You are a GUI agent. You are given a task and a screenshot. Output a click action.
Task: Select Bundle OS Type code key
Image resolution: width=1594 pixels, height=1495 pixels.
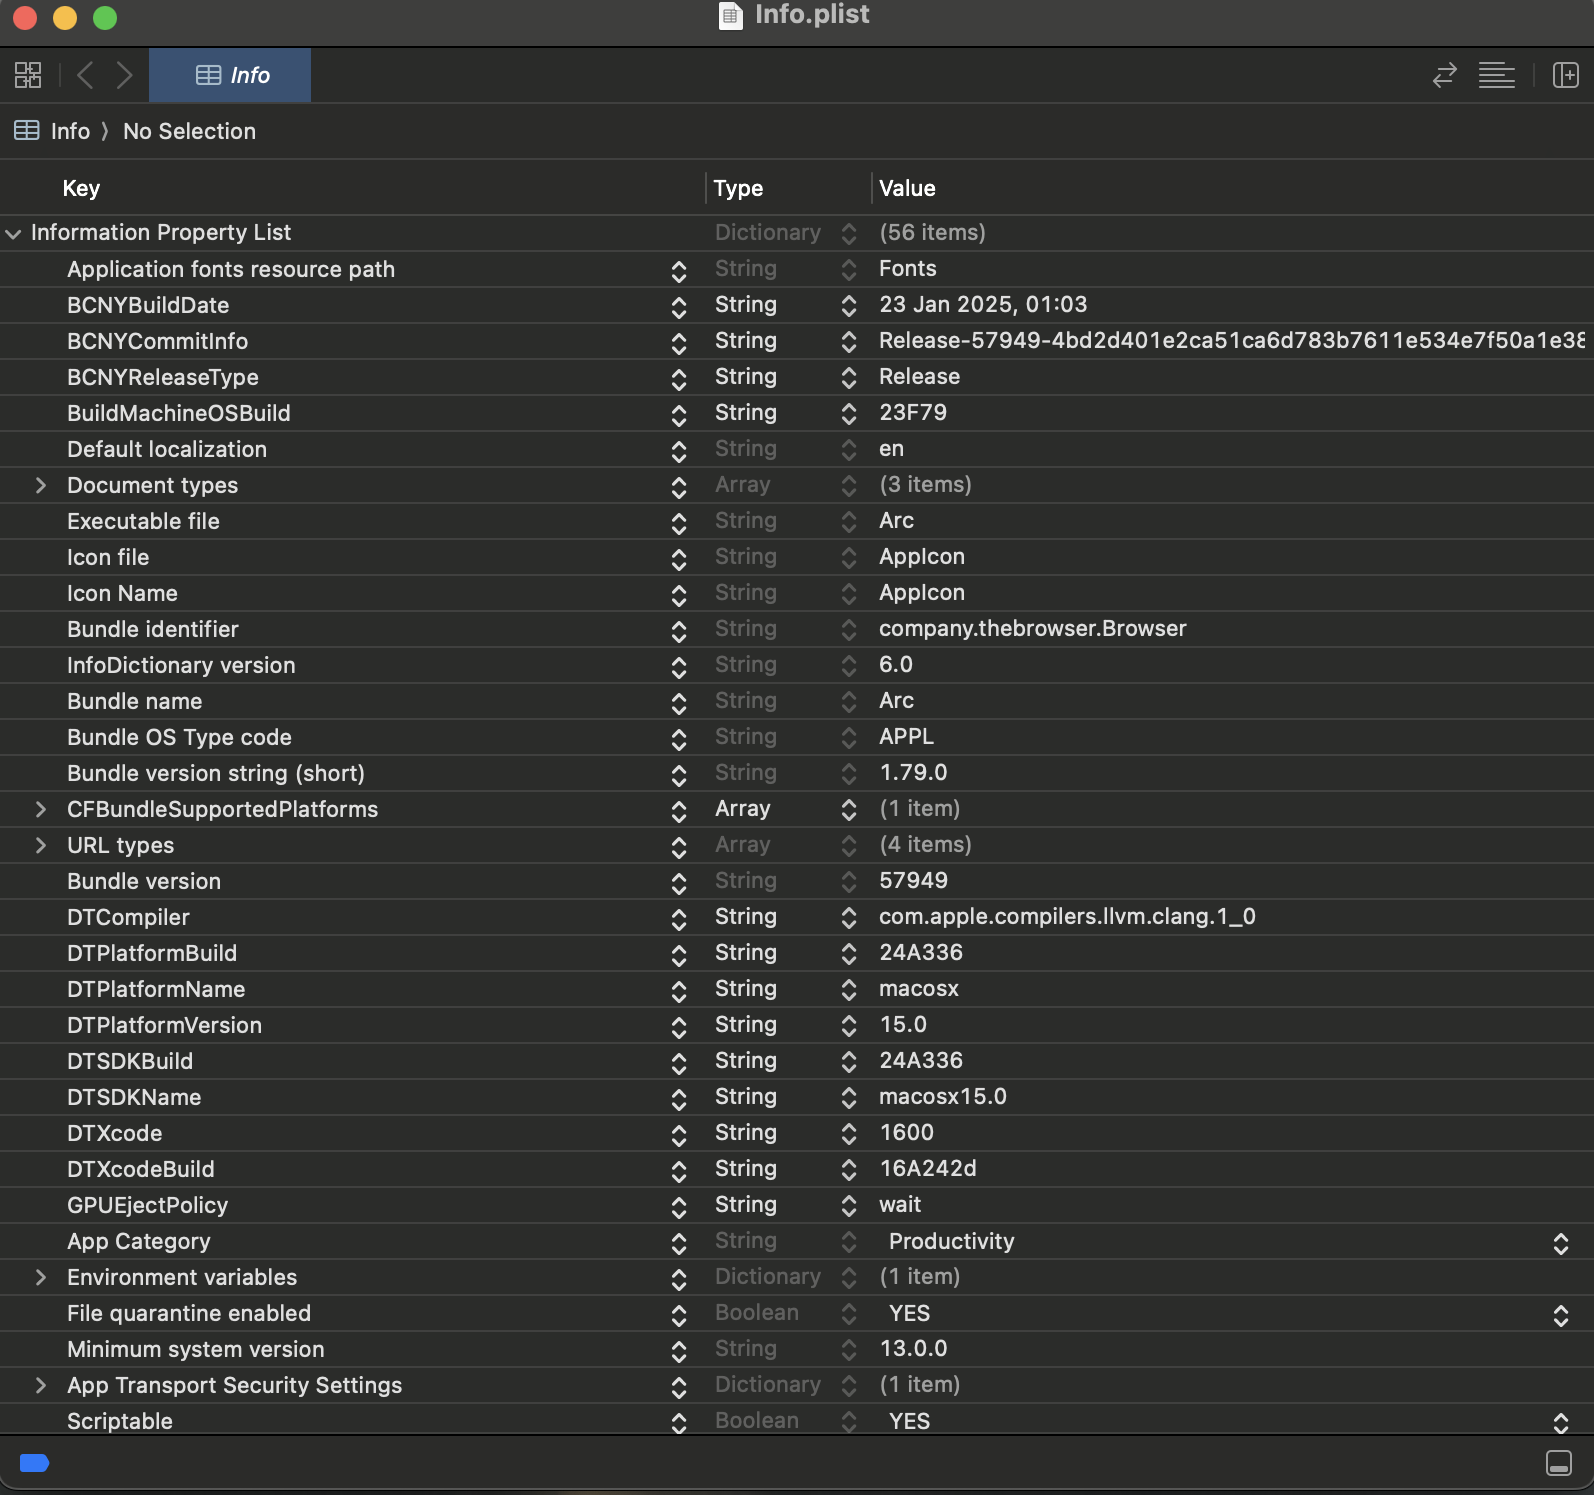179,737
